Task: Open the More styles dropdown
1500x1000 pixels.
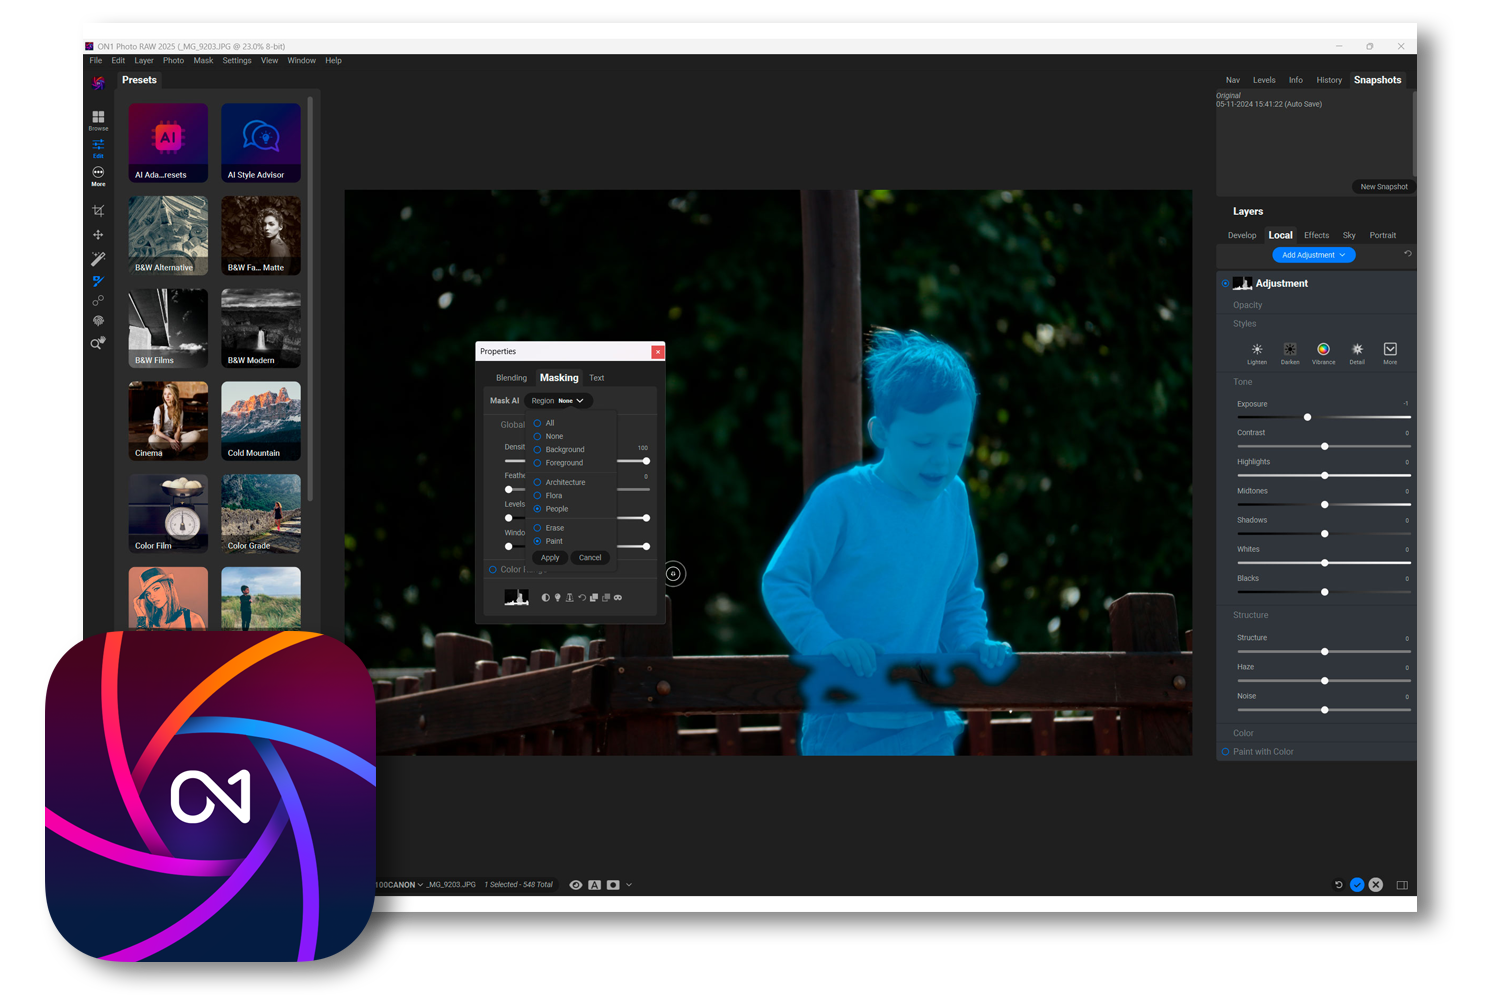Action: [x=1390, y=351]
